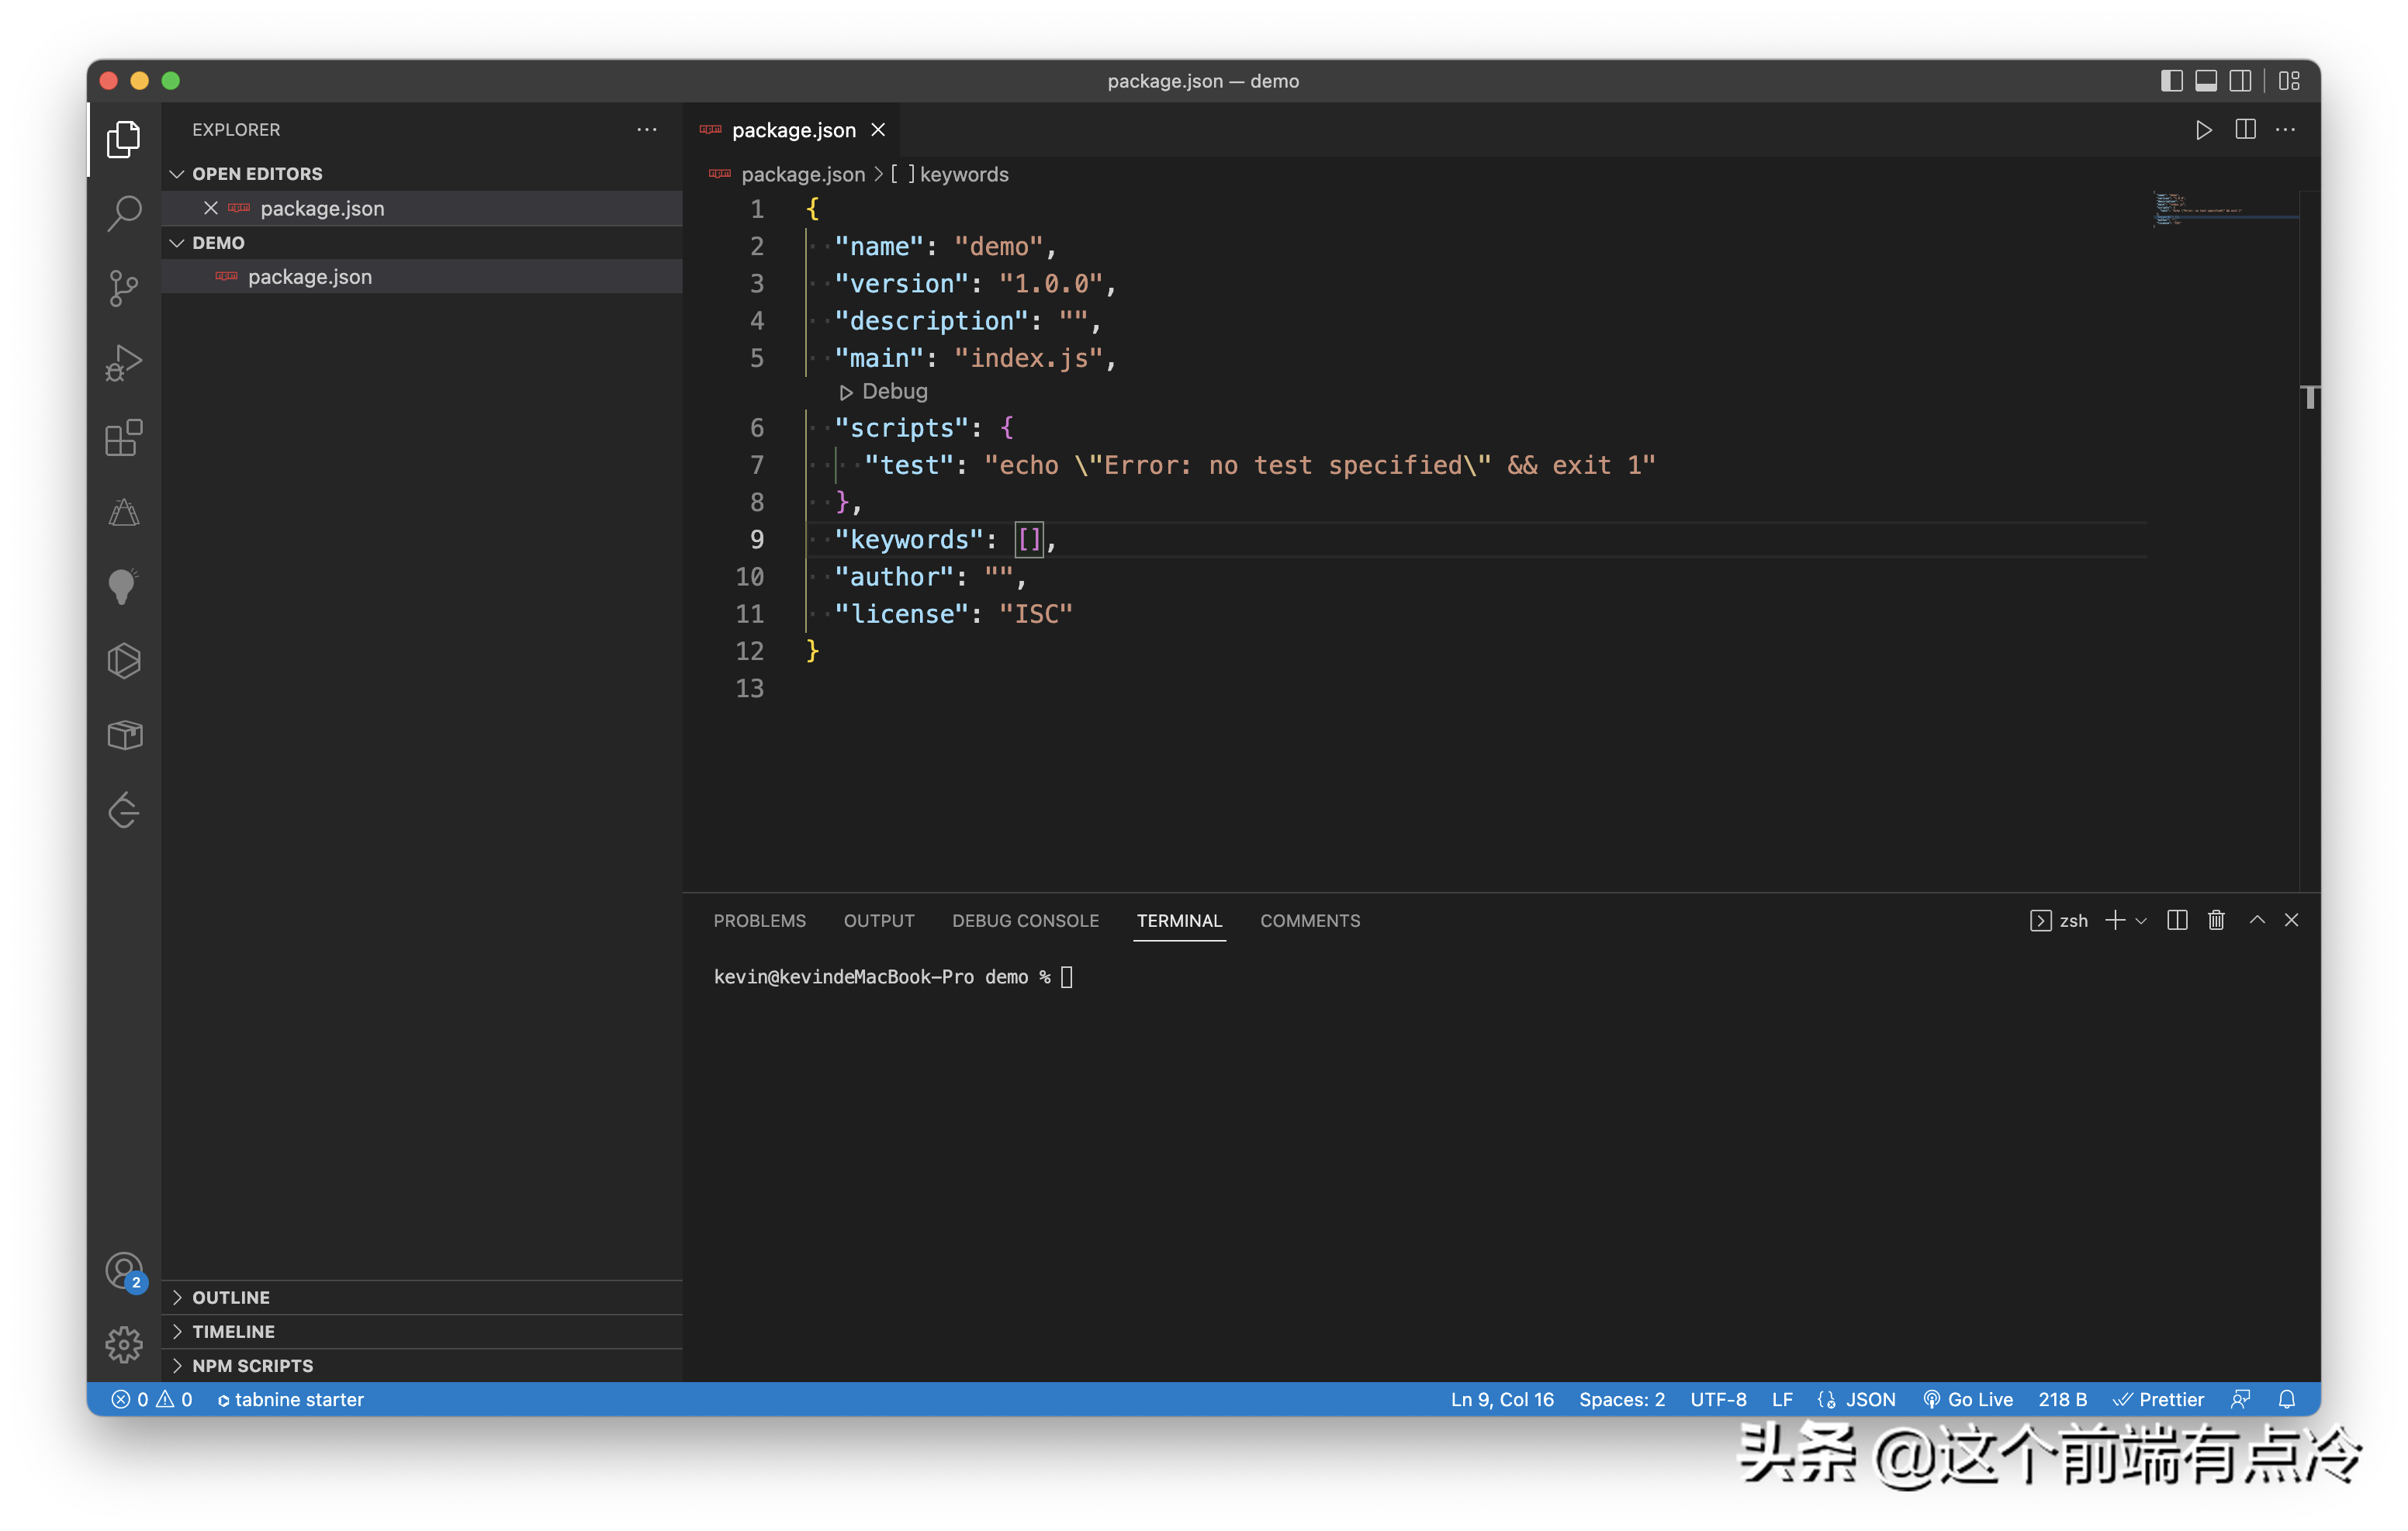Collapse the DEMO folder section

click(x=422, y=243)
